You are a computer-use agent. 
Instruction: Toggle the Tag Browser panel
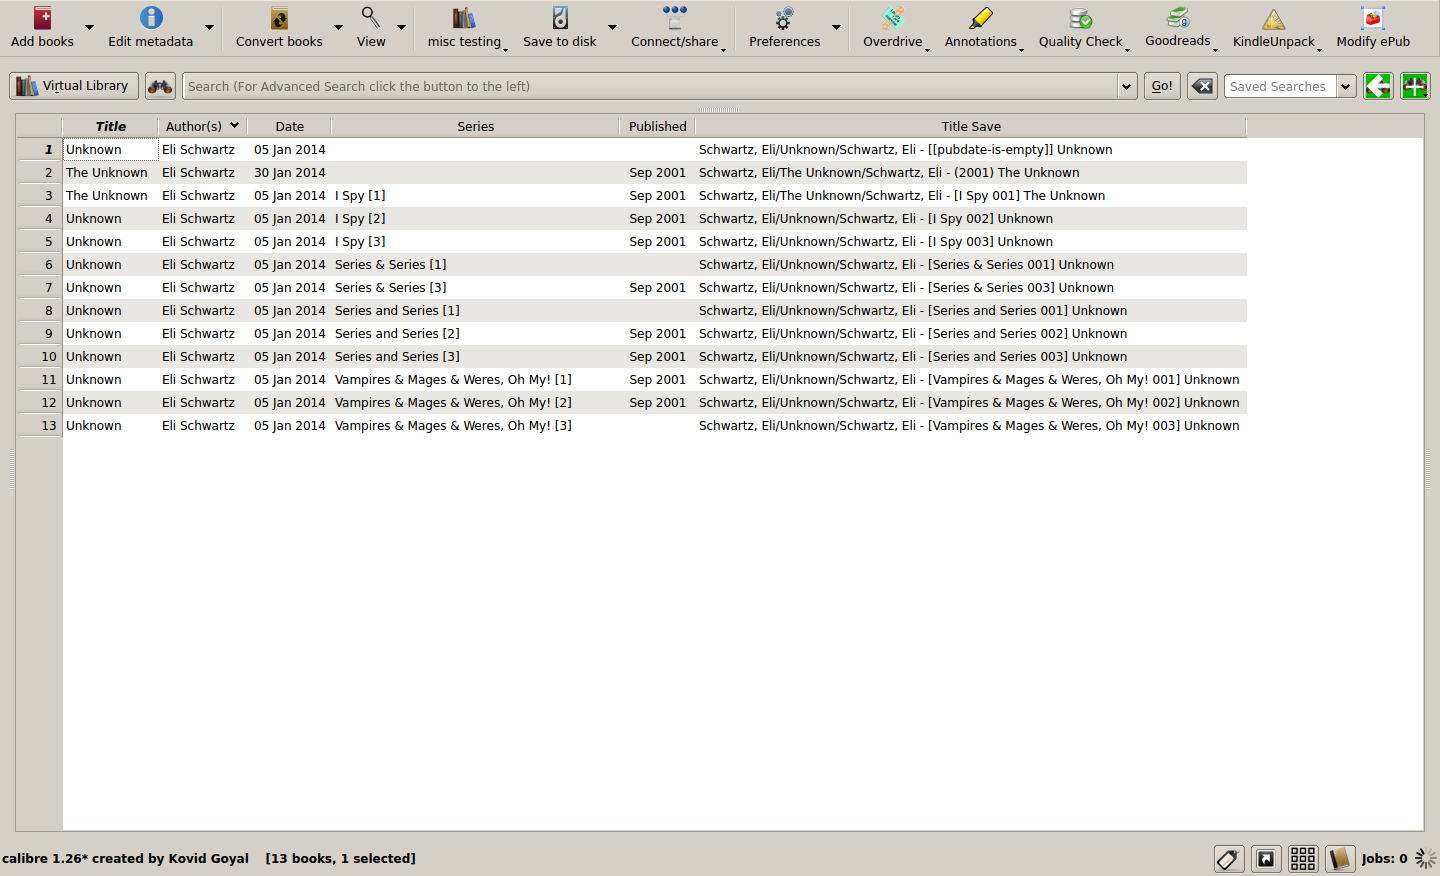coord(1229,858)
